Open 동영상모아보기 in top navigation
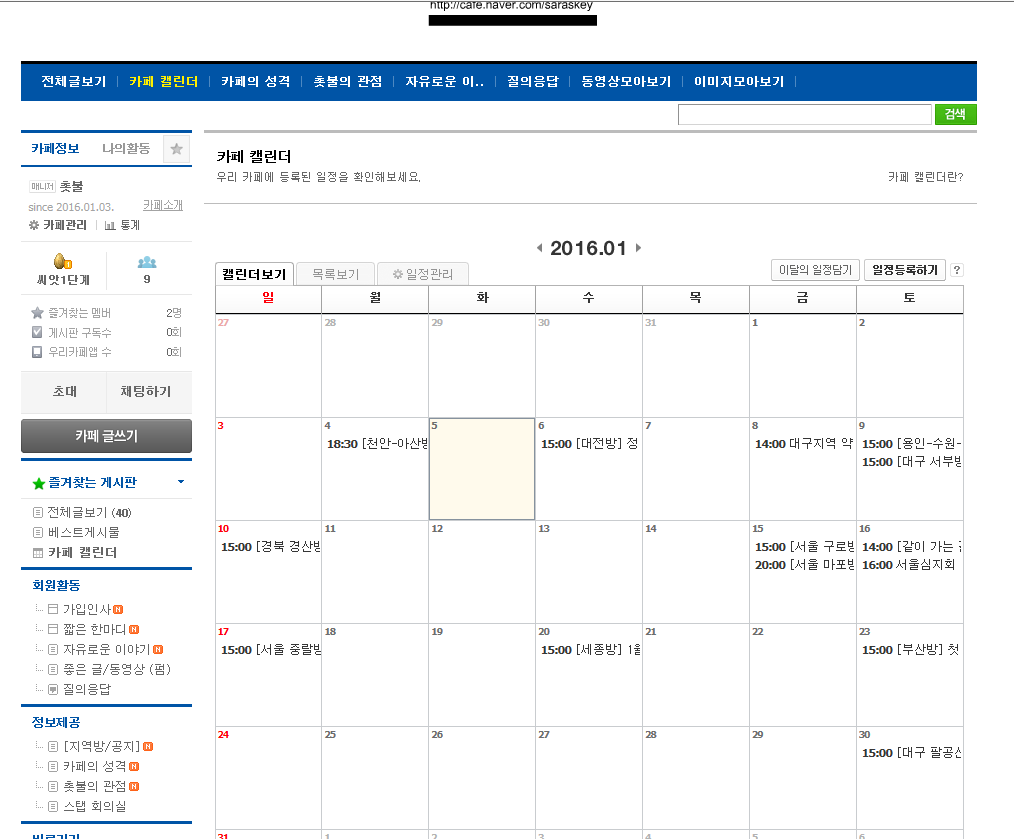This screenshot has width=1014, height=839. click(626, 82)
